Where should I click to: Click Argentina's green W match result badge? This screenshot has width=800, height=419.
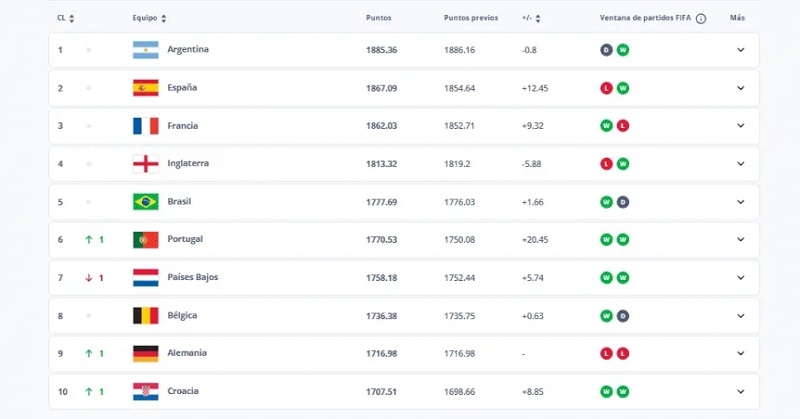click(623, 50)
